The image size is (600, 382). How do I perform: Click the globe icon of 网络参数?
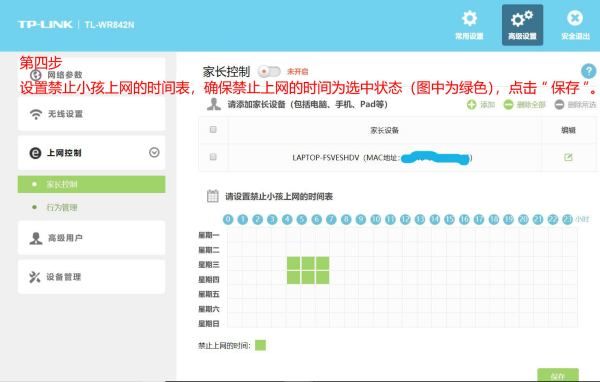pyautogui.click(x=36, y=75)
